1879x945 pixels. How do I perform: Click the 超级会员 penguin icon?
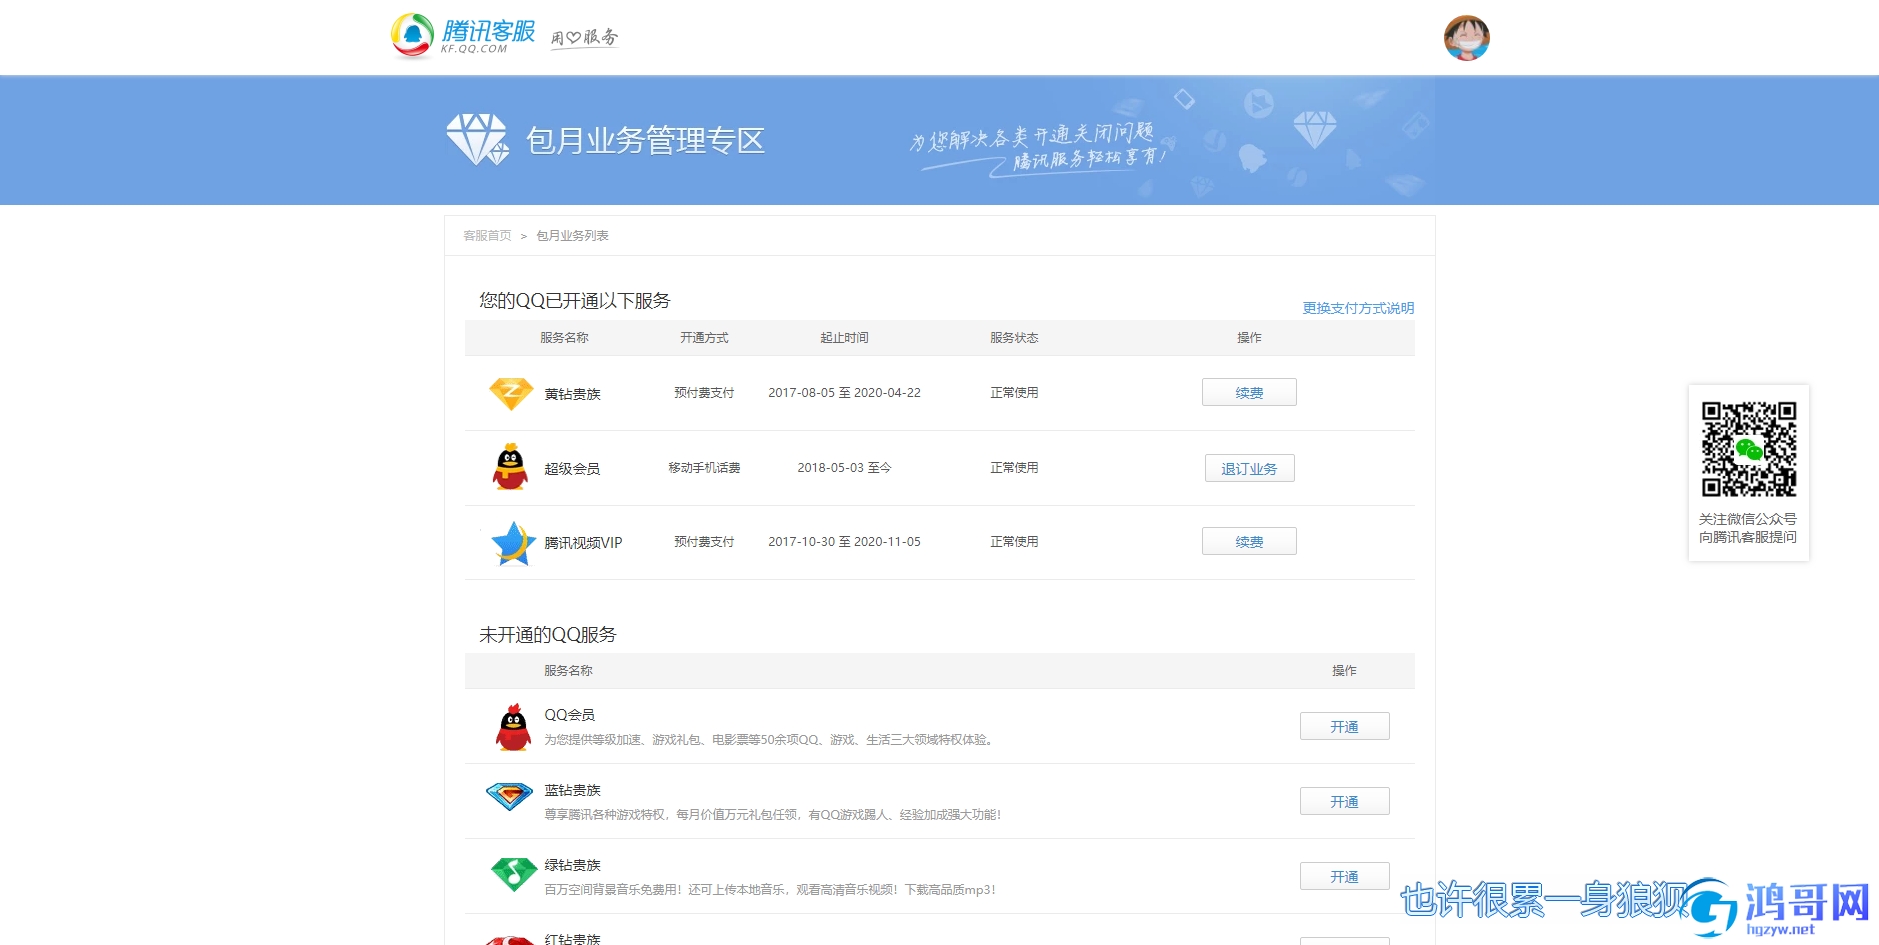511,467
